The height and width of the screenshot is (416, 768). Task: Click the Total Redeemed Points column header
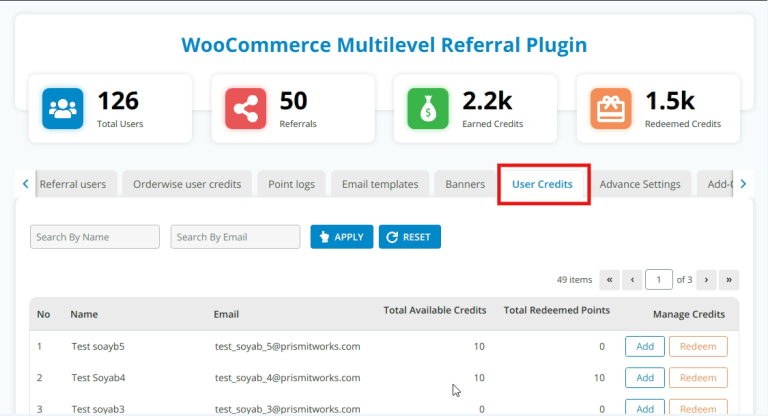coord(557,310)
